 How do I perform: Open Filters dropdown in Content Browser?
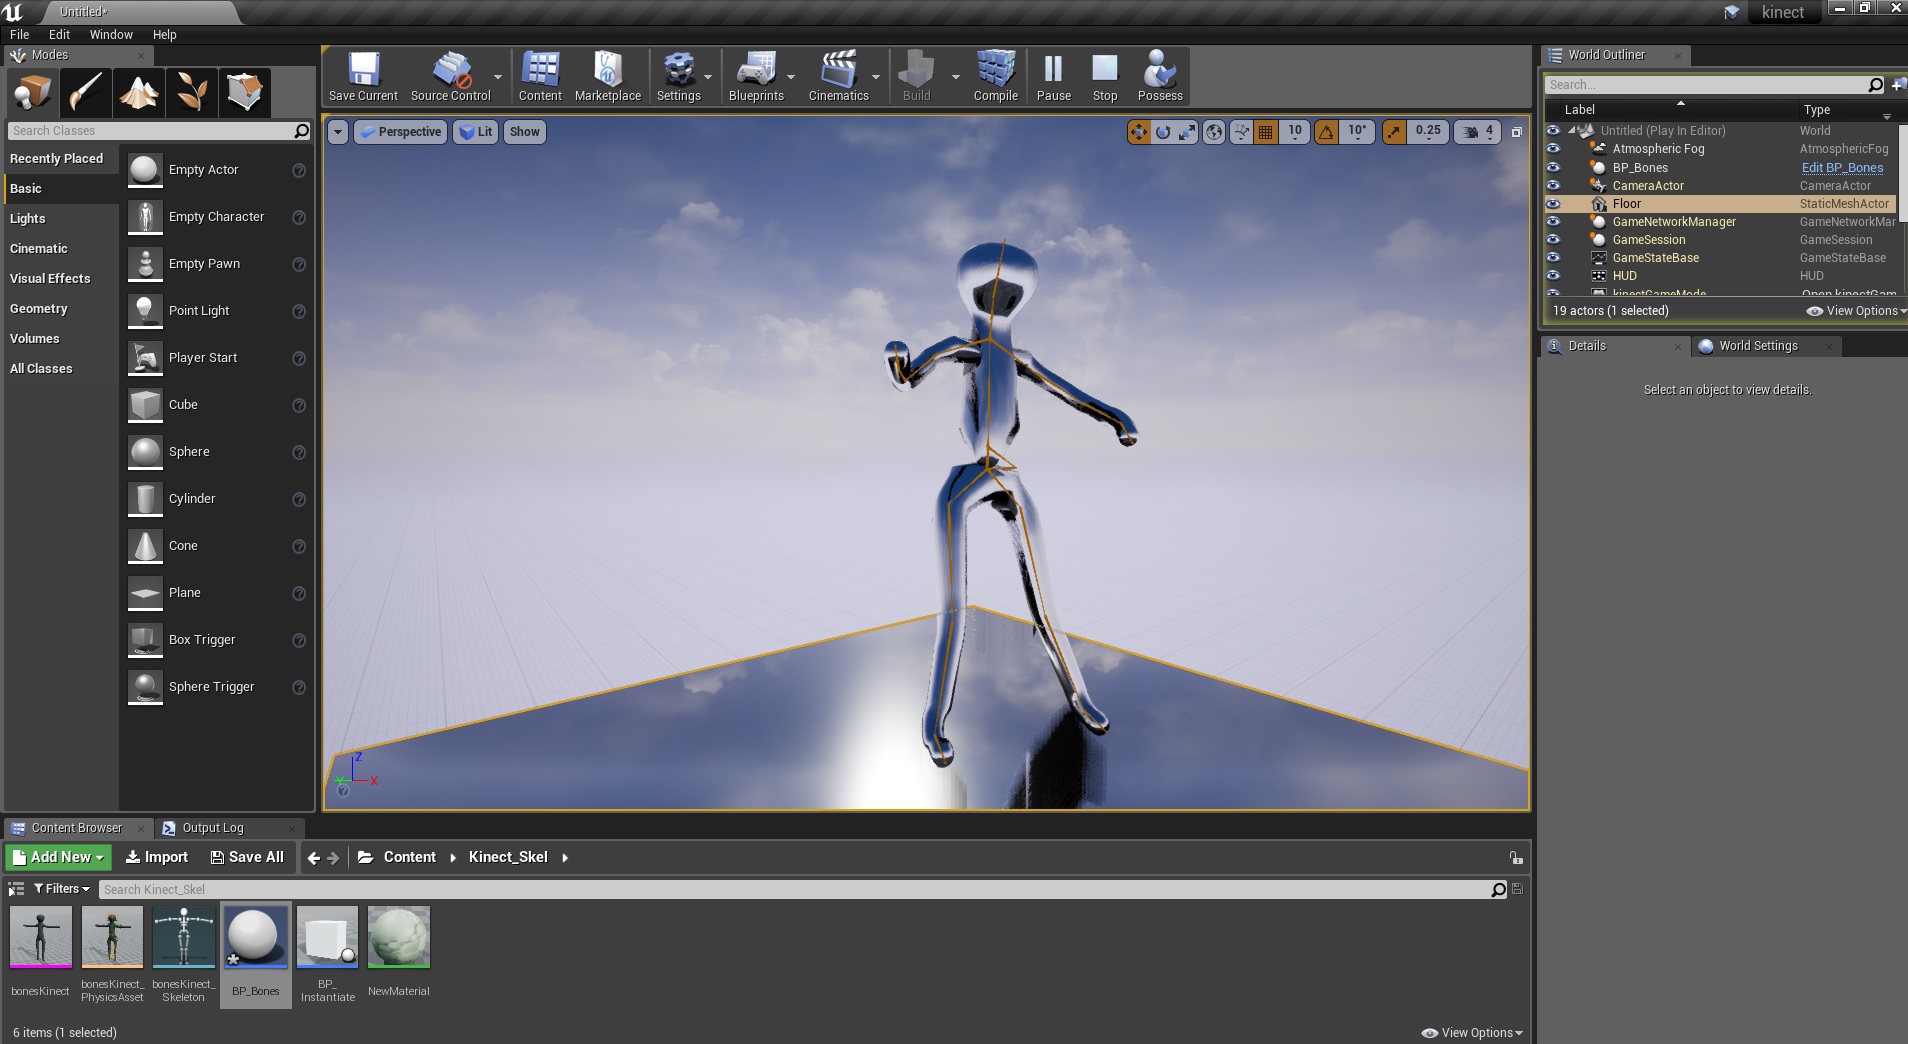pyautogui.click(x=61, y=889)
